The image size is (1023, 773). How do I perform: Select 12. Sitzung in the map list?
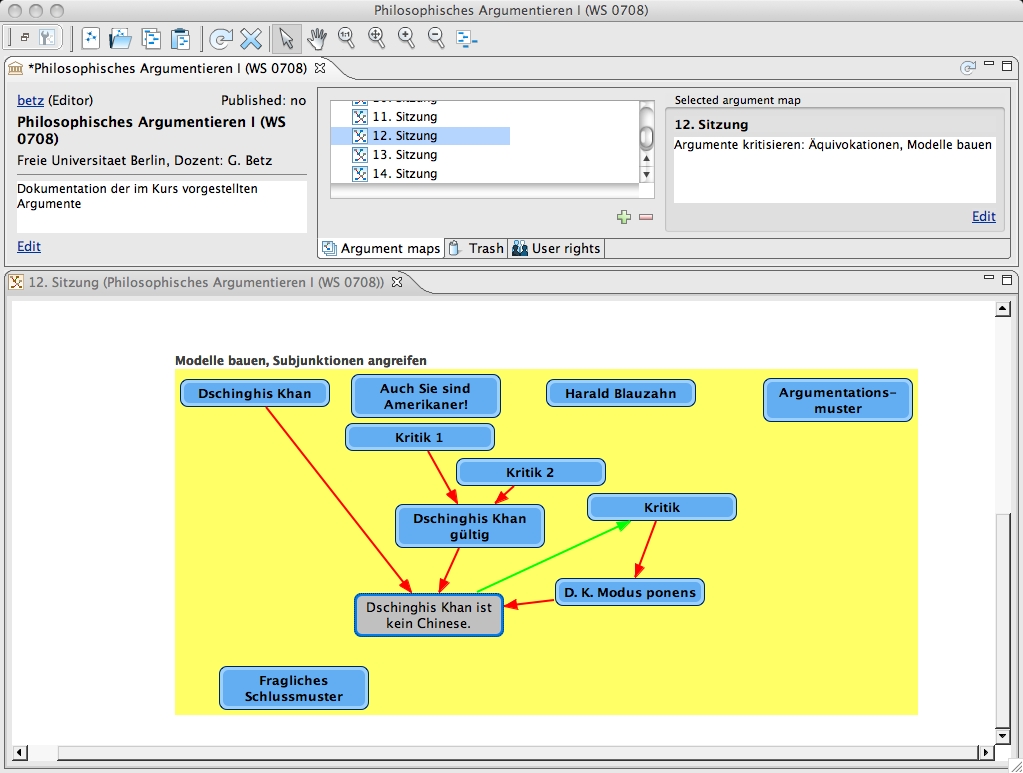(420, 136)
